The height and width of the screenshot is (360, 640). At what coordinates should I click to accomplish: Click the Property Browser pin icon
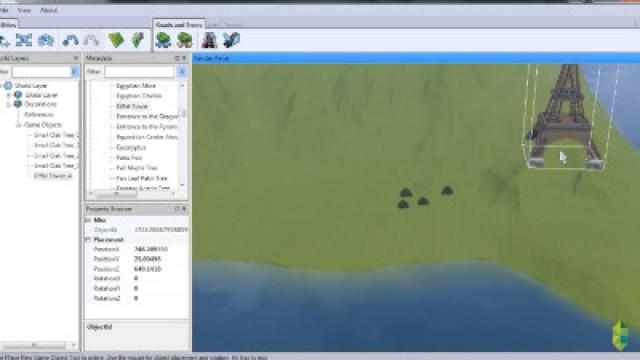click(x=177, y=209)
